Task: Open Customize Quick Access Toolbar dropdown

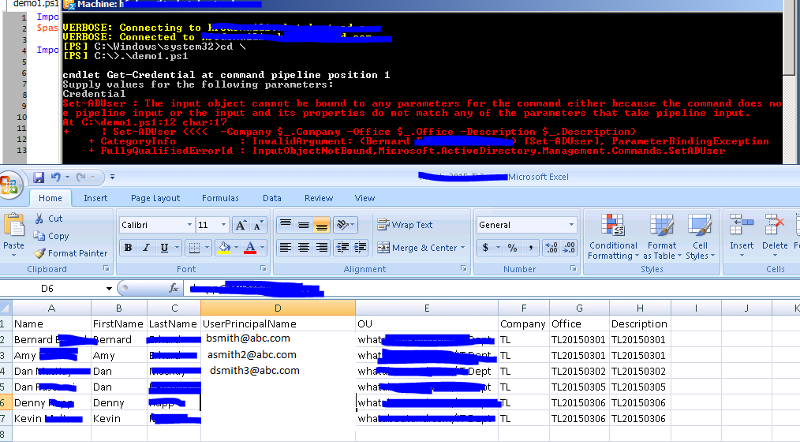Action: (x=112, y=177)
